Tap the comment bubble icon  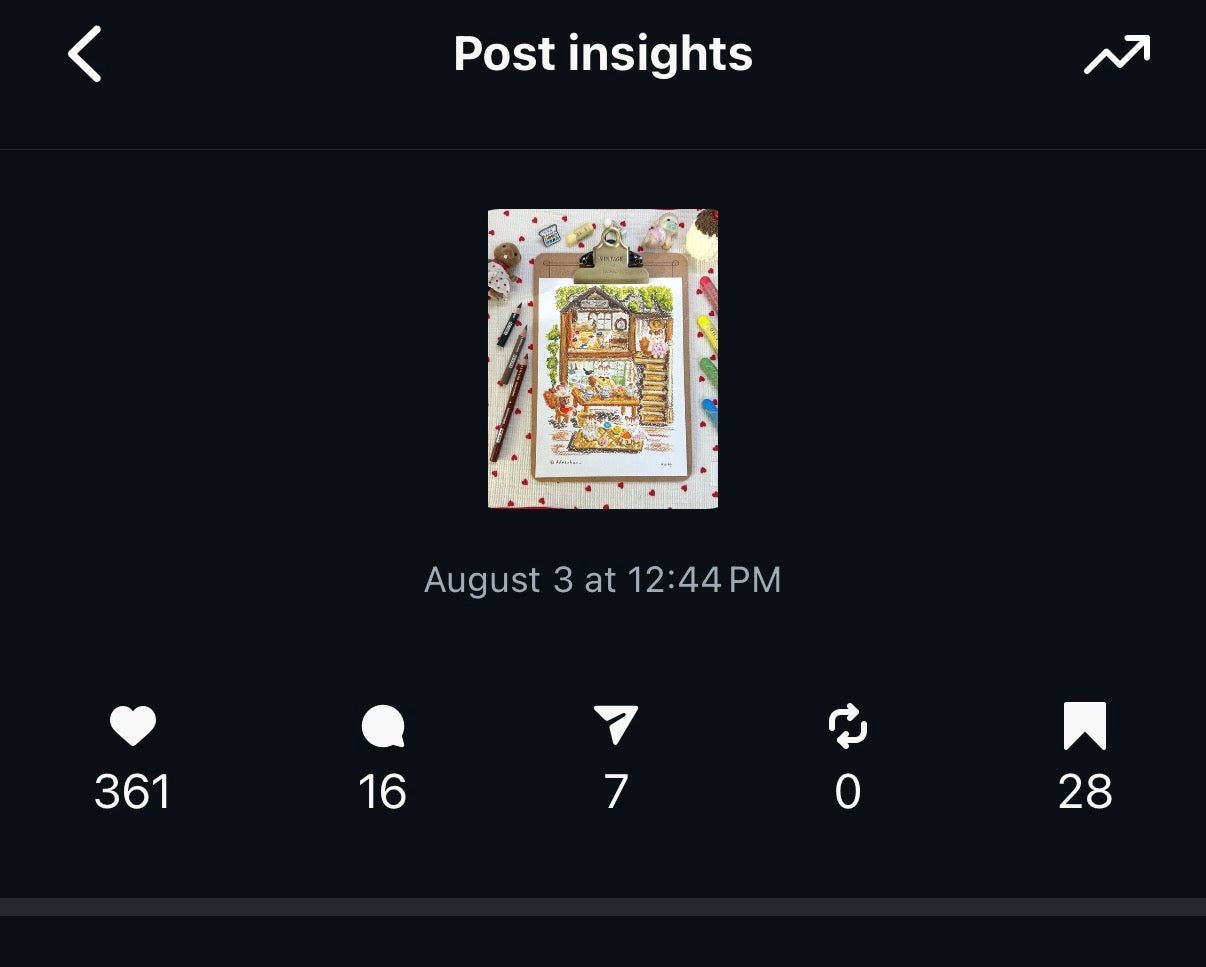coord(383,726)
